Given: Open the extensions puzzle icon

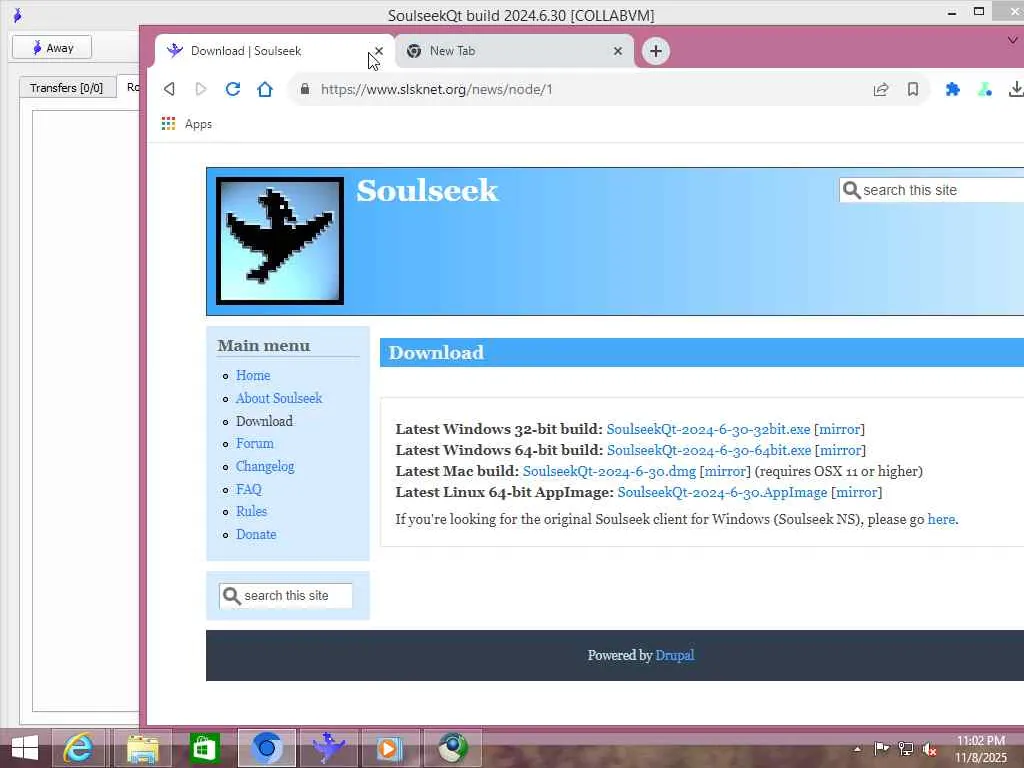Looking at the screenshot, I should (953, 89).
